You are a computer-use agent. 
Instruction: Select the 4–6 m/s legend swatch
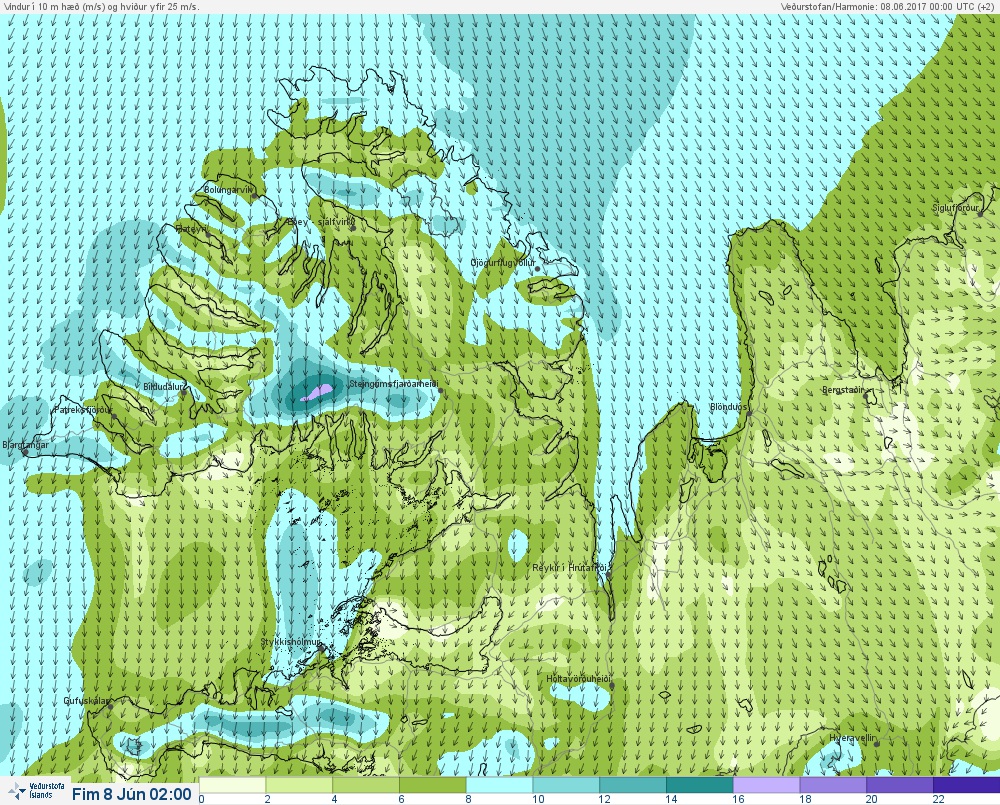366,785
